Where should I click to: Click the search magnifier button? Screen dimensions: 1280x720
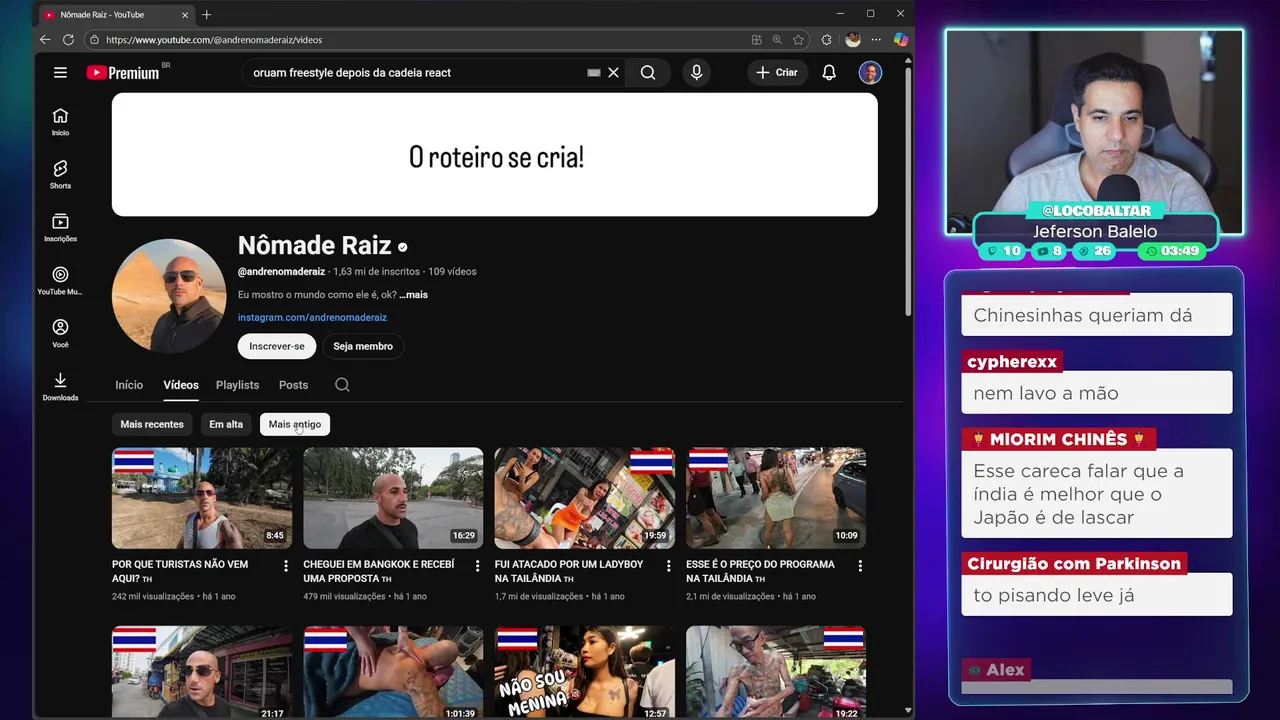(x=648, y=72)
